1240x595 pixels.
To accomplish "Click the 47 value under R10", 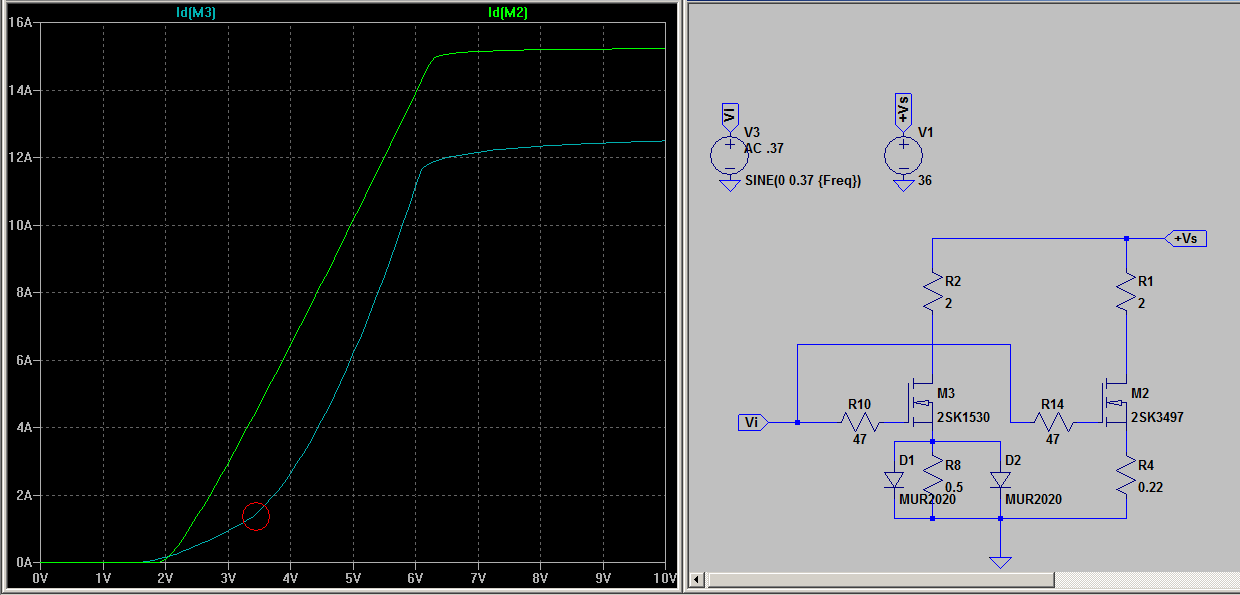I will click(x=859, y=439).
